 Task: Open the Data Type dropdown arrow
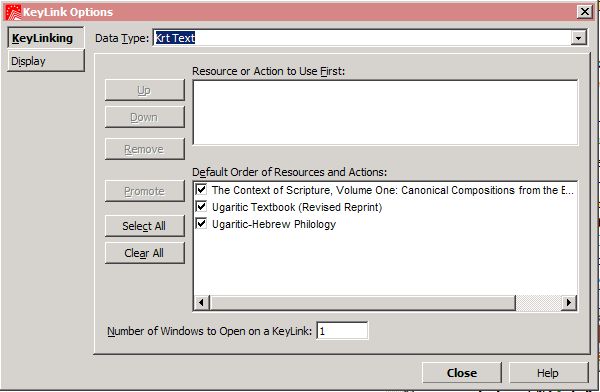click(579, 38)
